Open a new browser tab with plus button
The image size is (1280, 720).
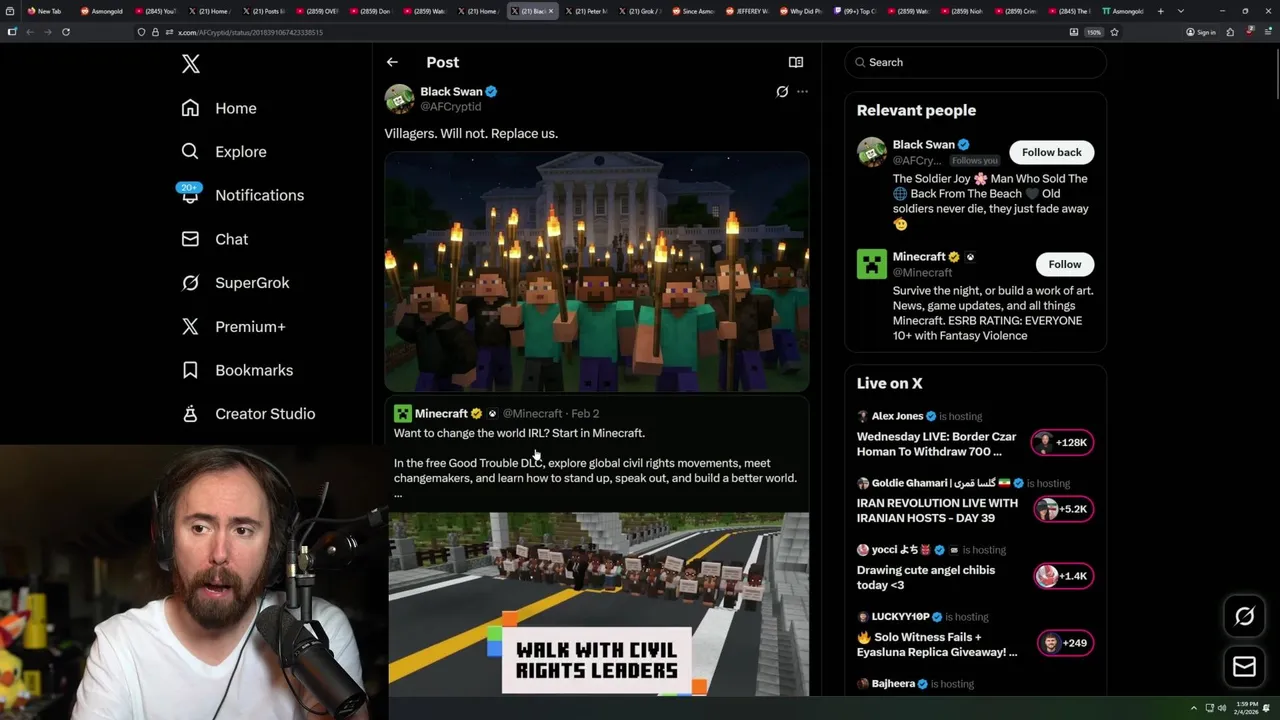click(1160, 11)
